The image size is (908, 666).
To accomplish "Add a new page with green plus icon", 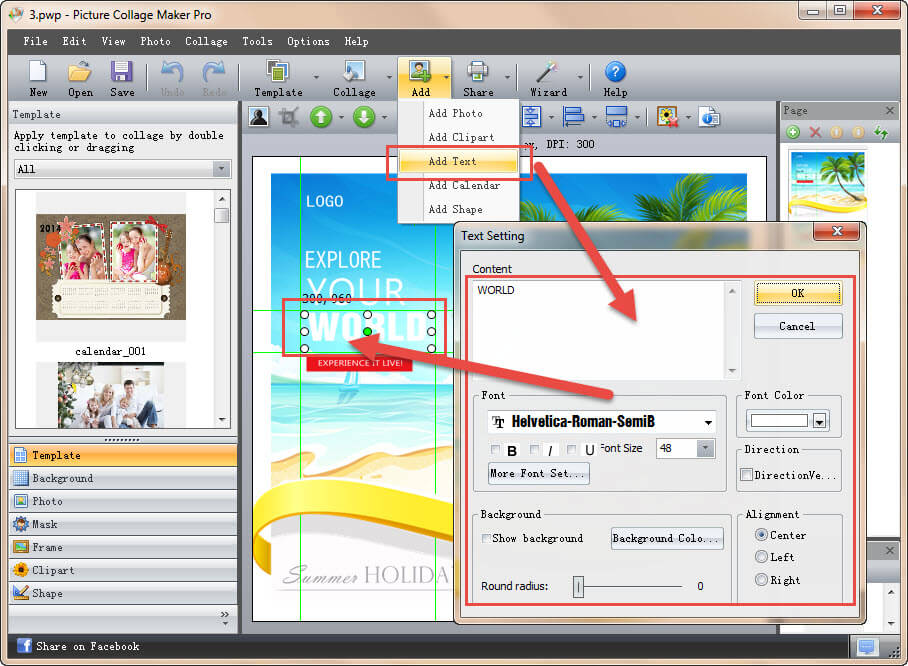I will click(793, 133).
